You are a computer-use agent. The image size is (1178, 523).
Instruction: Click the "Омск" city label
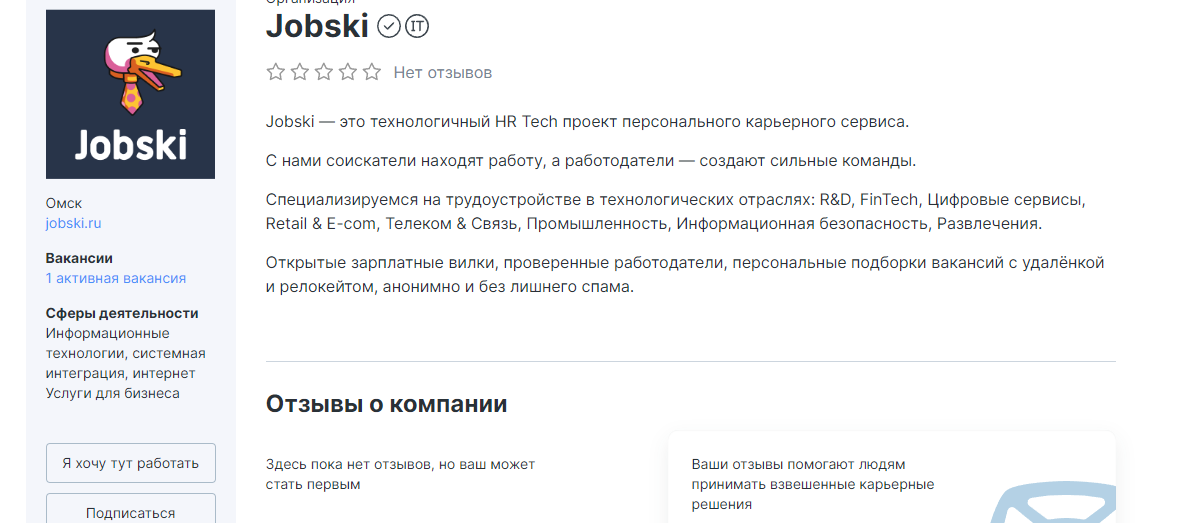64,203
